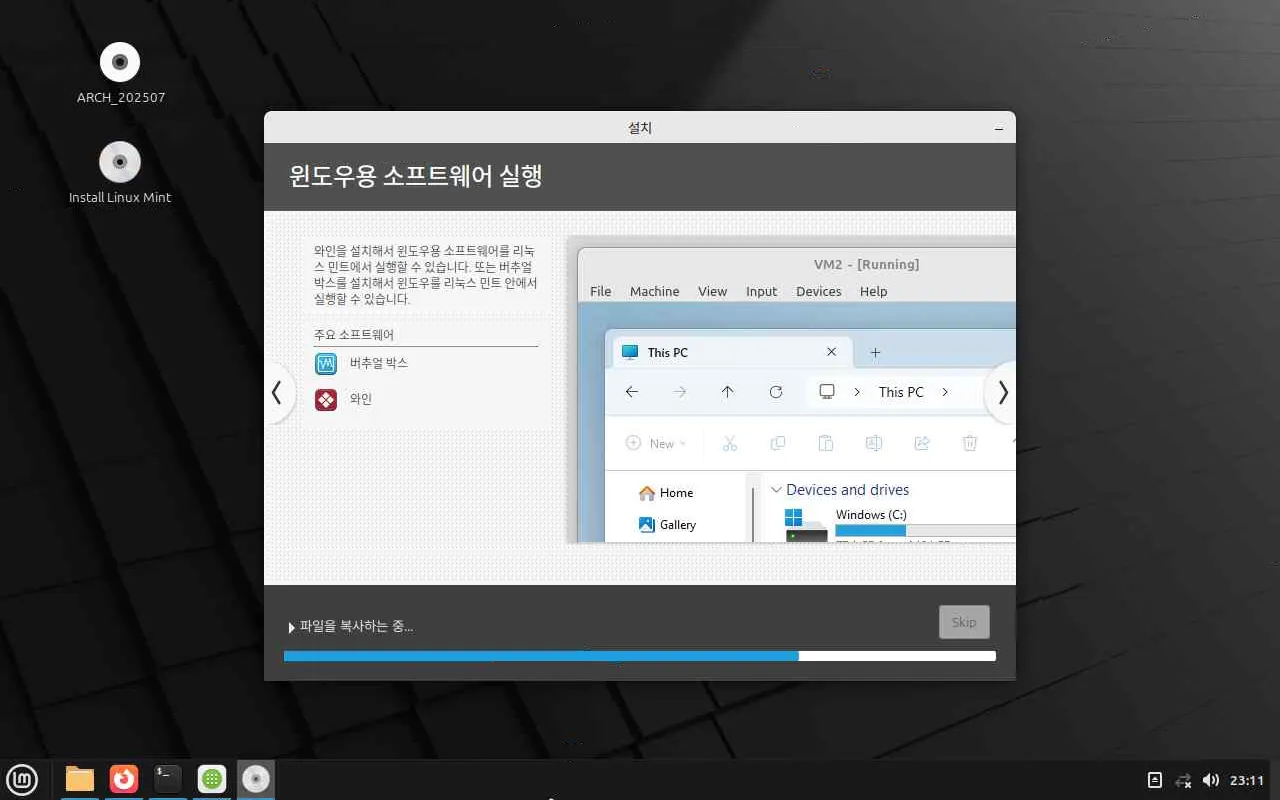Viewport: 1280px width, 800px height.
Task: Open the Files folder in the taskbar
Action: pyautogui.click(x=80, y=779)
